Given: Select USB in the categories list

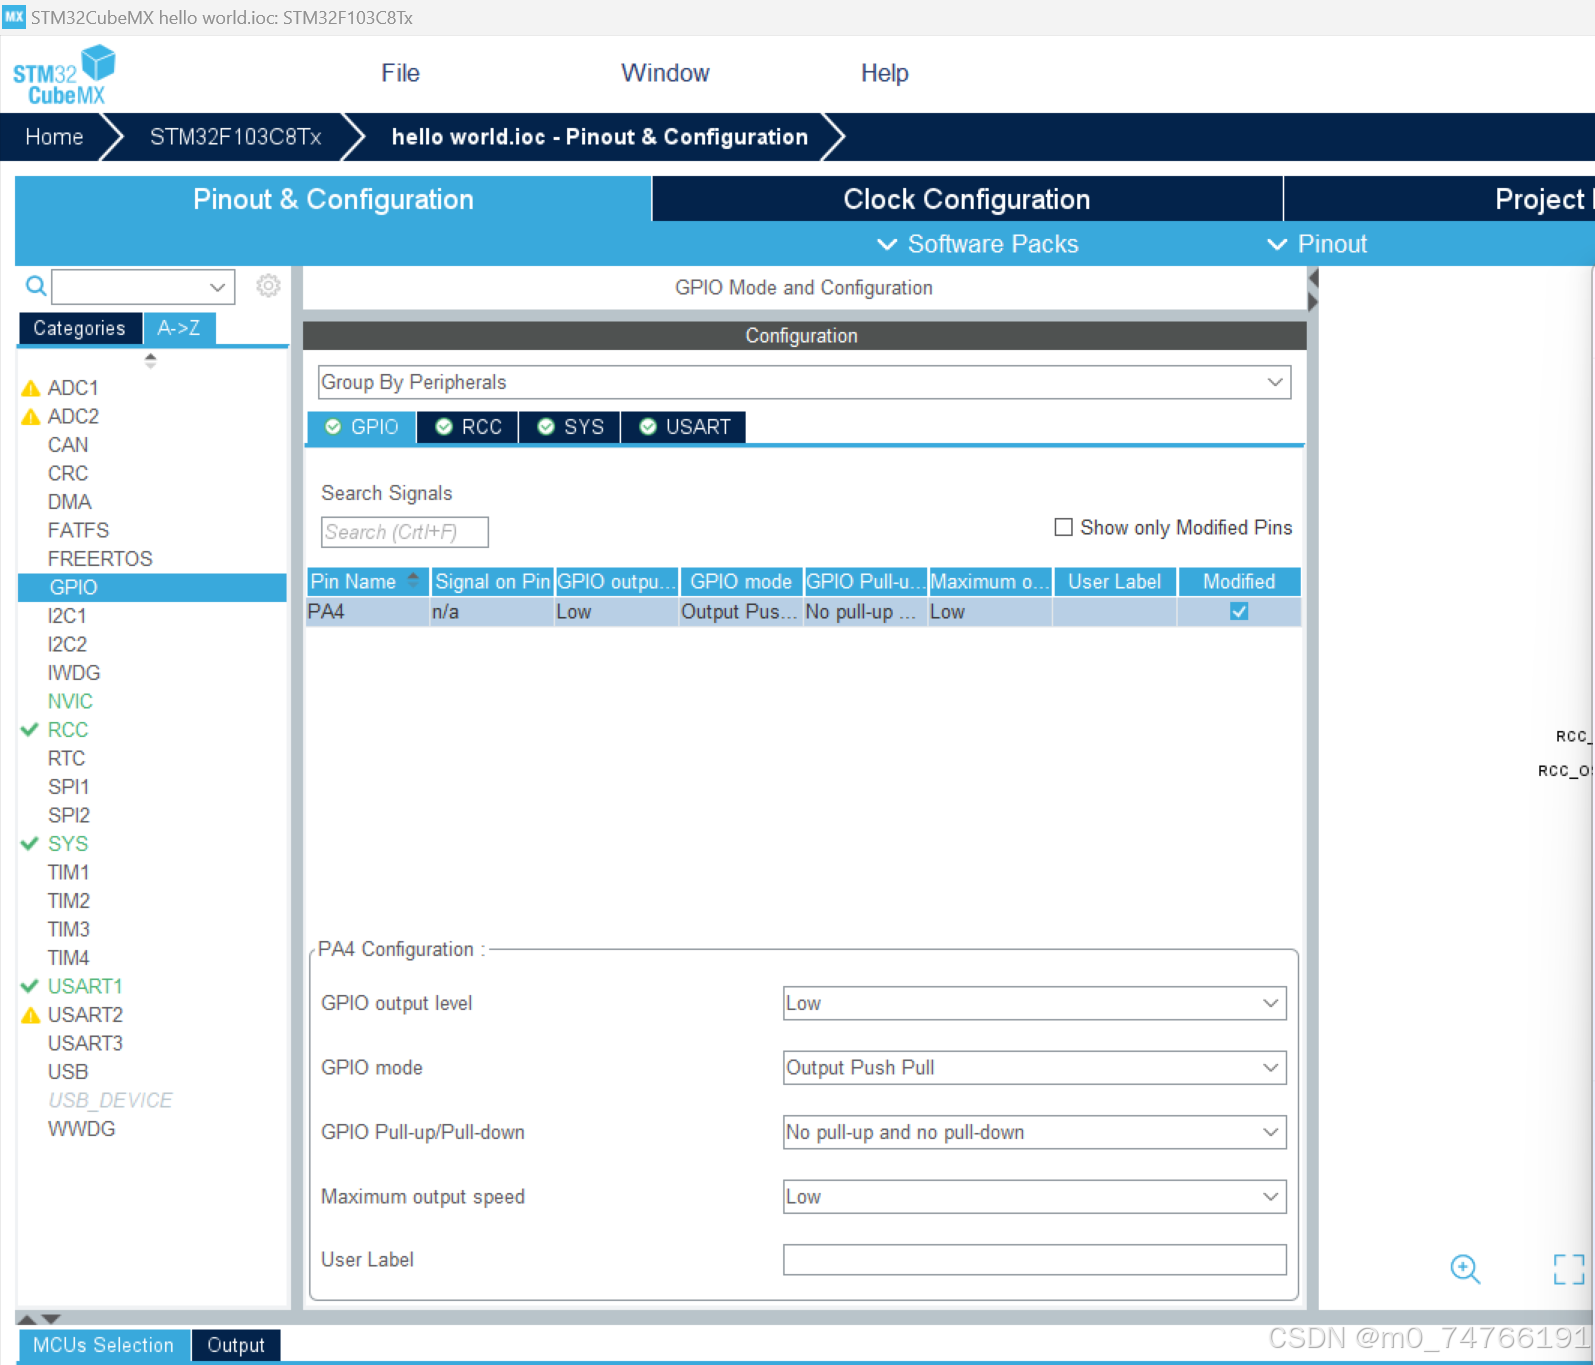Looking at the screenshot, I should pos(68,1072).
